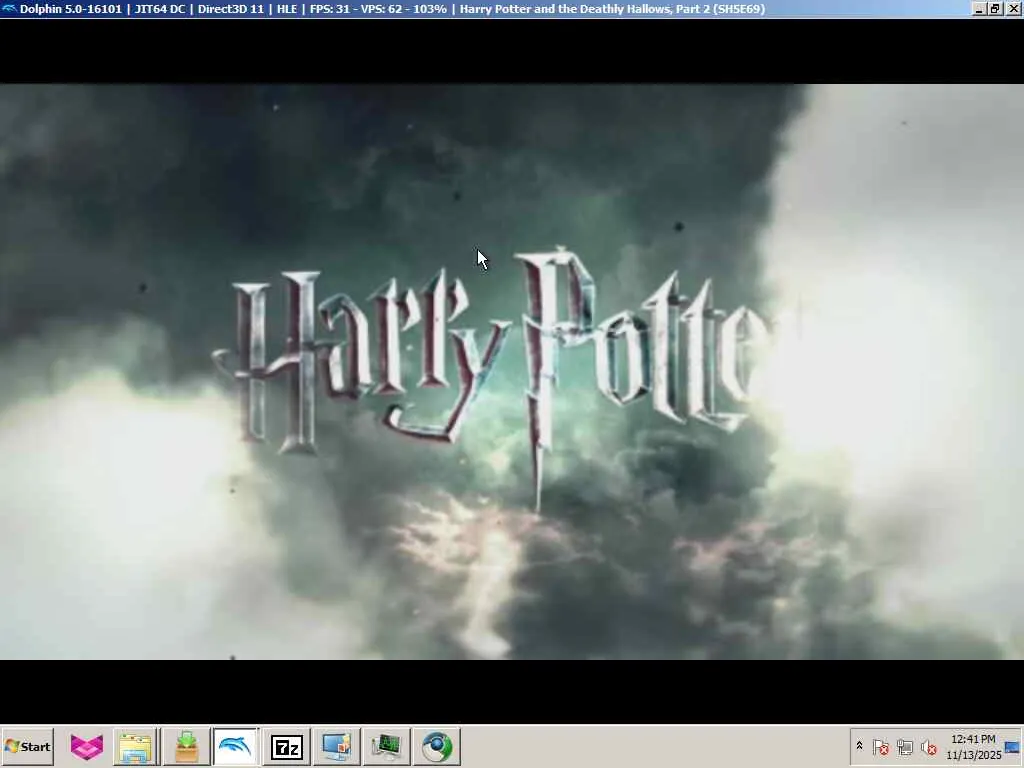Open the muted volume tray icon
The height and width of the screenshot is (768, 1024).
(928, 747)
